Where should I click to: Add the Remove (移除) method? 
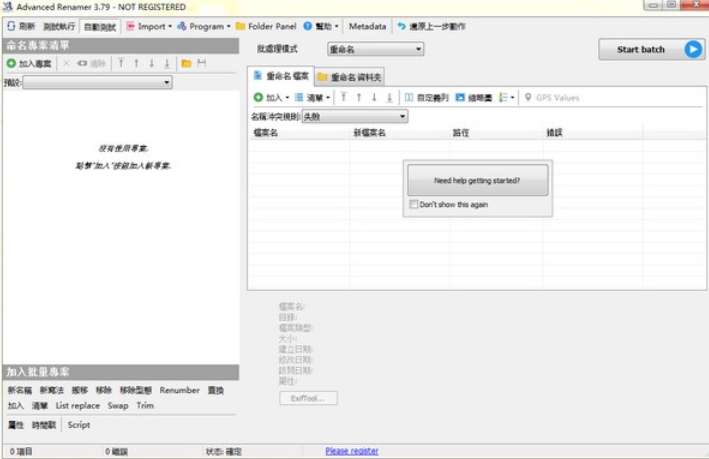coord(104,390)
